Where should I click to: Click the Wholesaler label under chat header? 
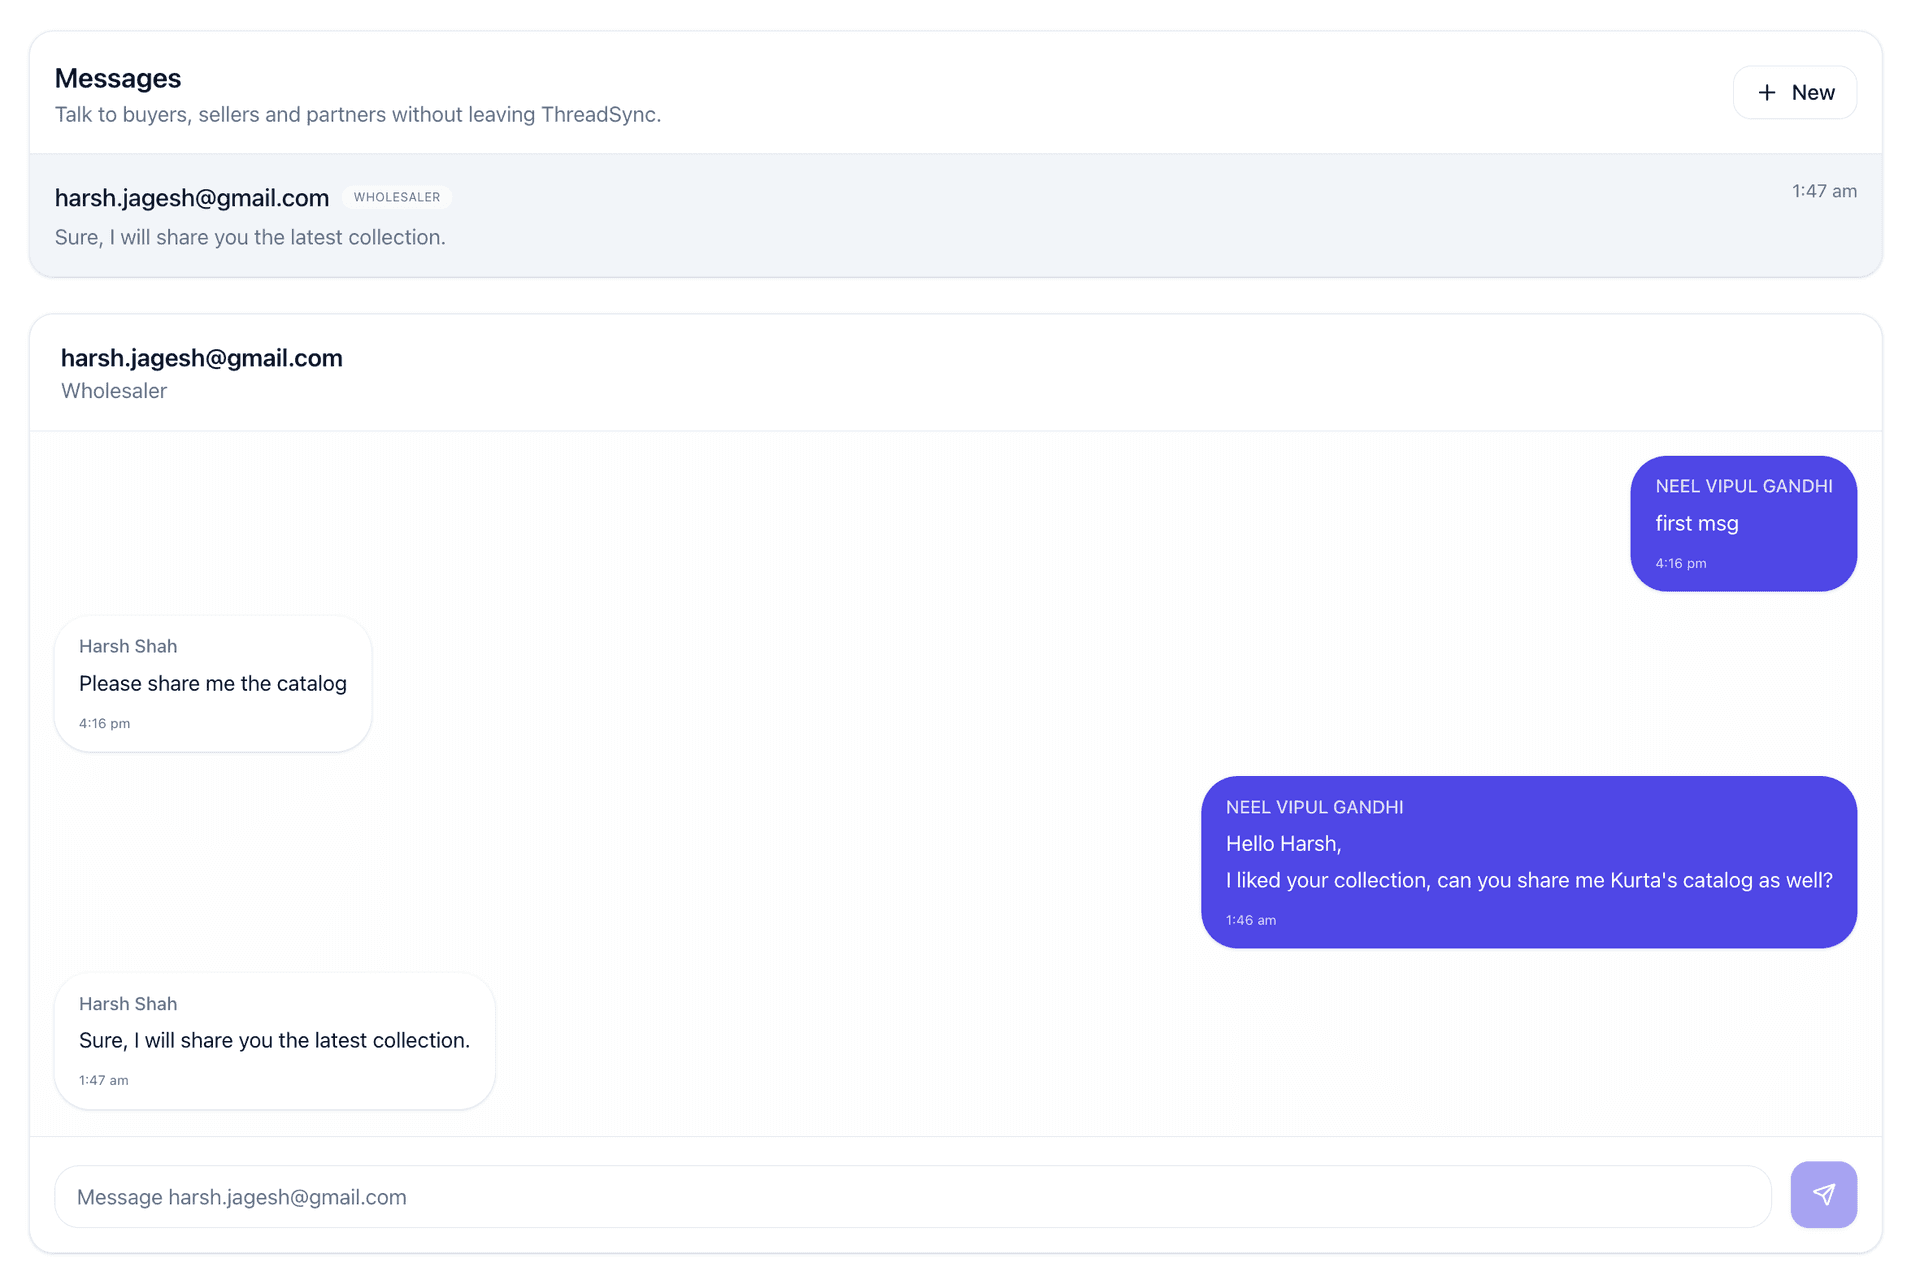coord(114,391)
